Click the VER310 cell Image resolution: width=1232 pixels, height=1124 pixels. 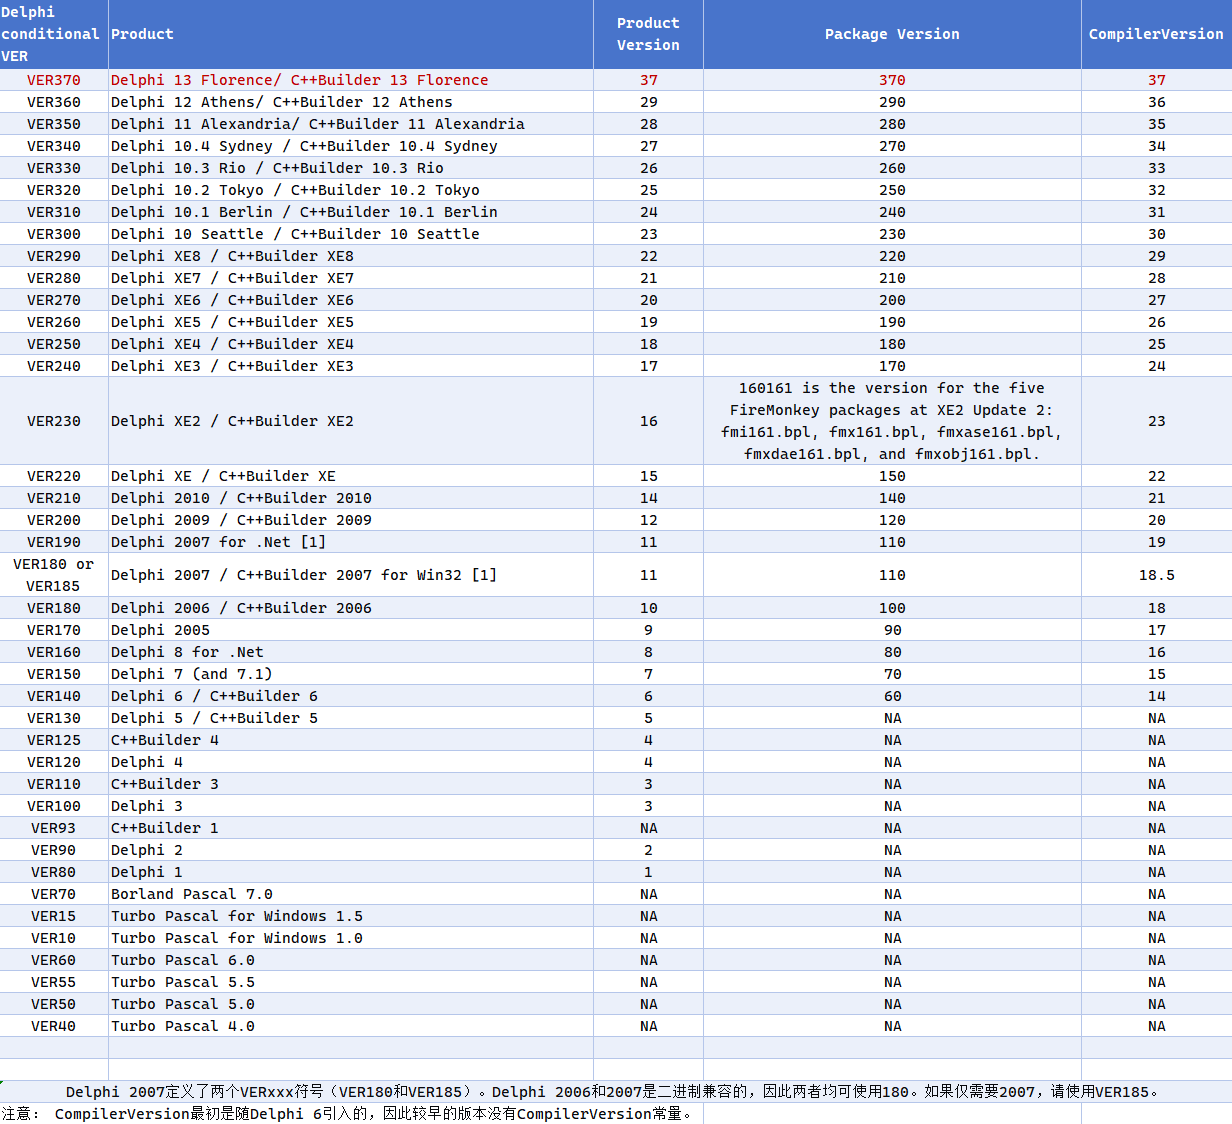pyautogui.click(x=54, y=212)
